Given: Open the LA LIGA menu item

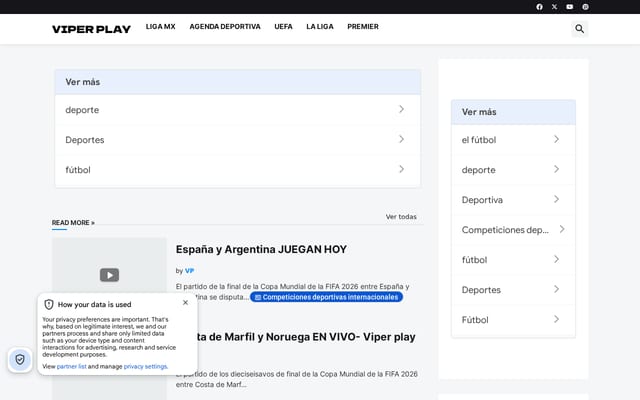Looking at the screenshot, I should [x=320, y=27].
